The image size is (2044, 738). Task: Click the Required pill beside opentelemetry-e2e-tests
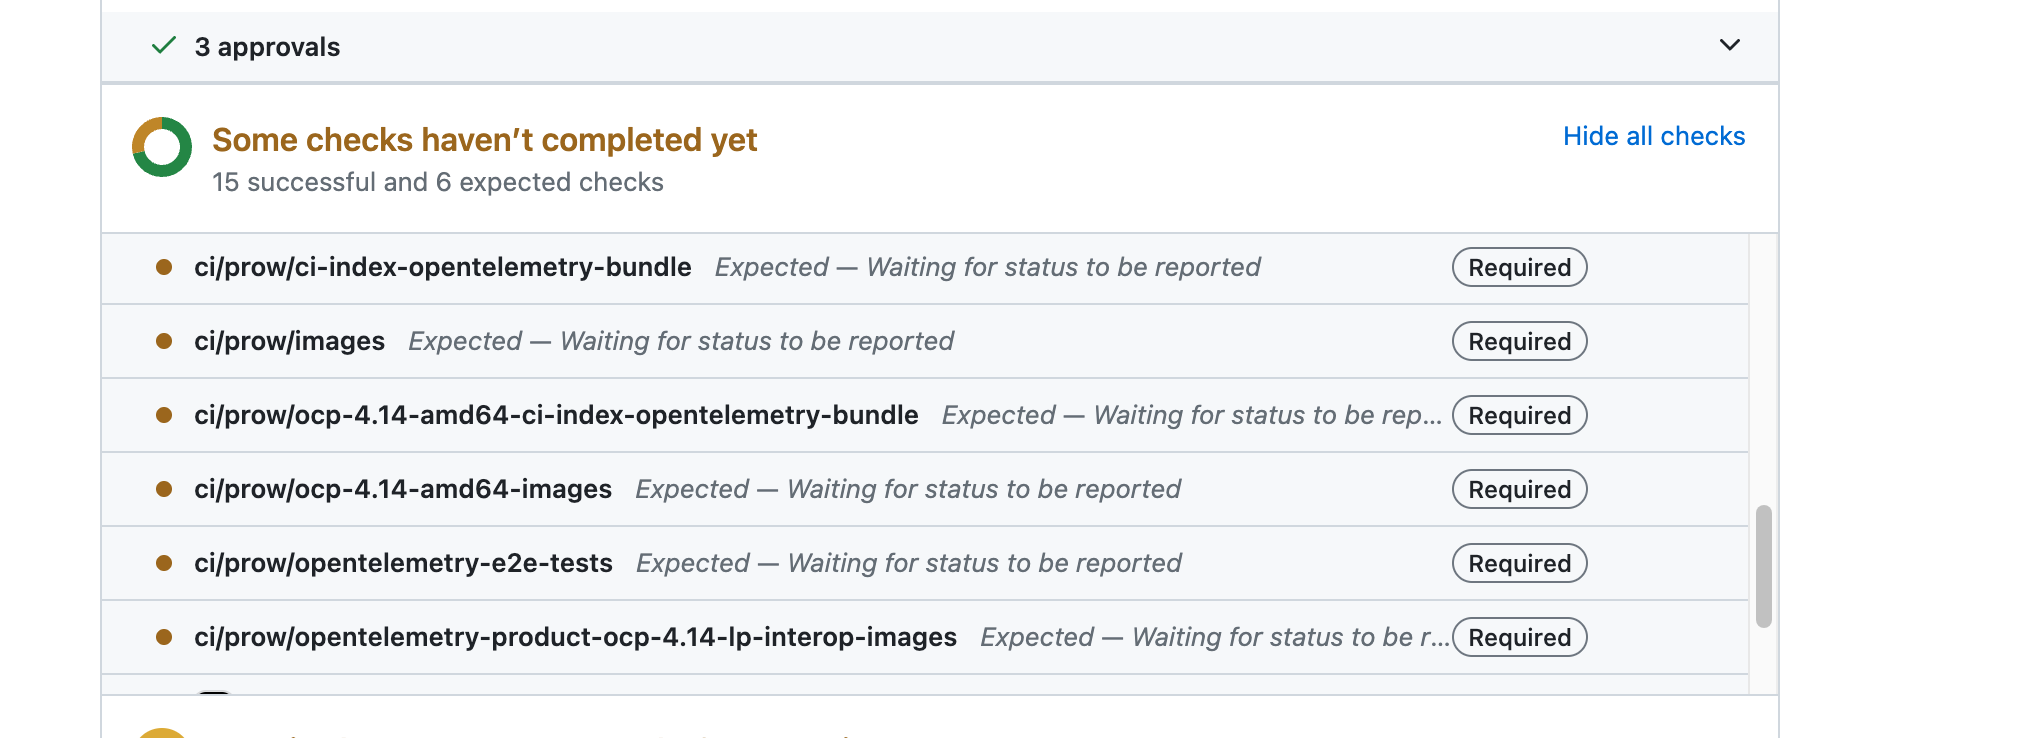[x=1518, y=563]
